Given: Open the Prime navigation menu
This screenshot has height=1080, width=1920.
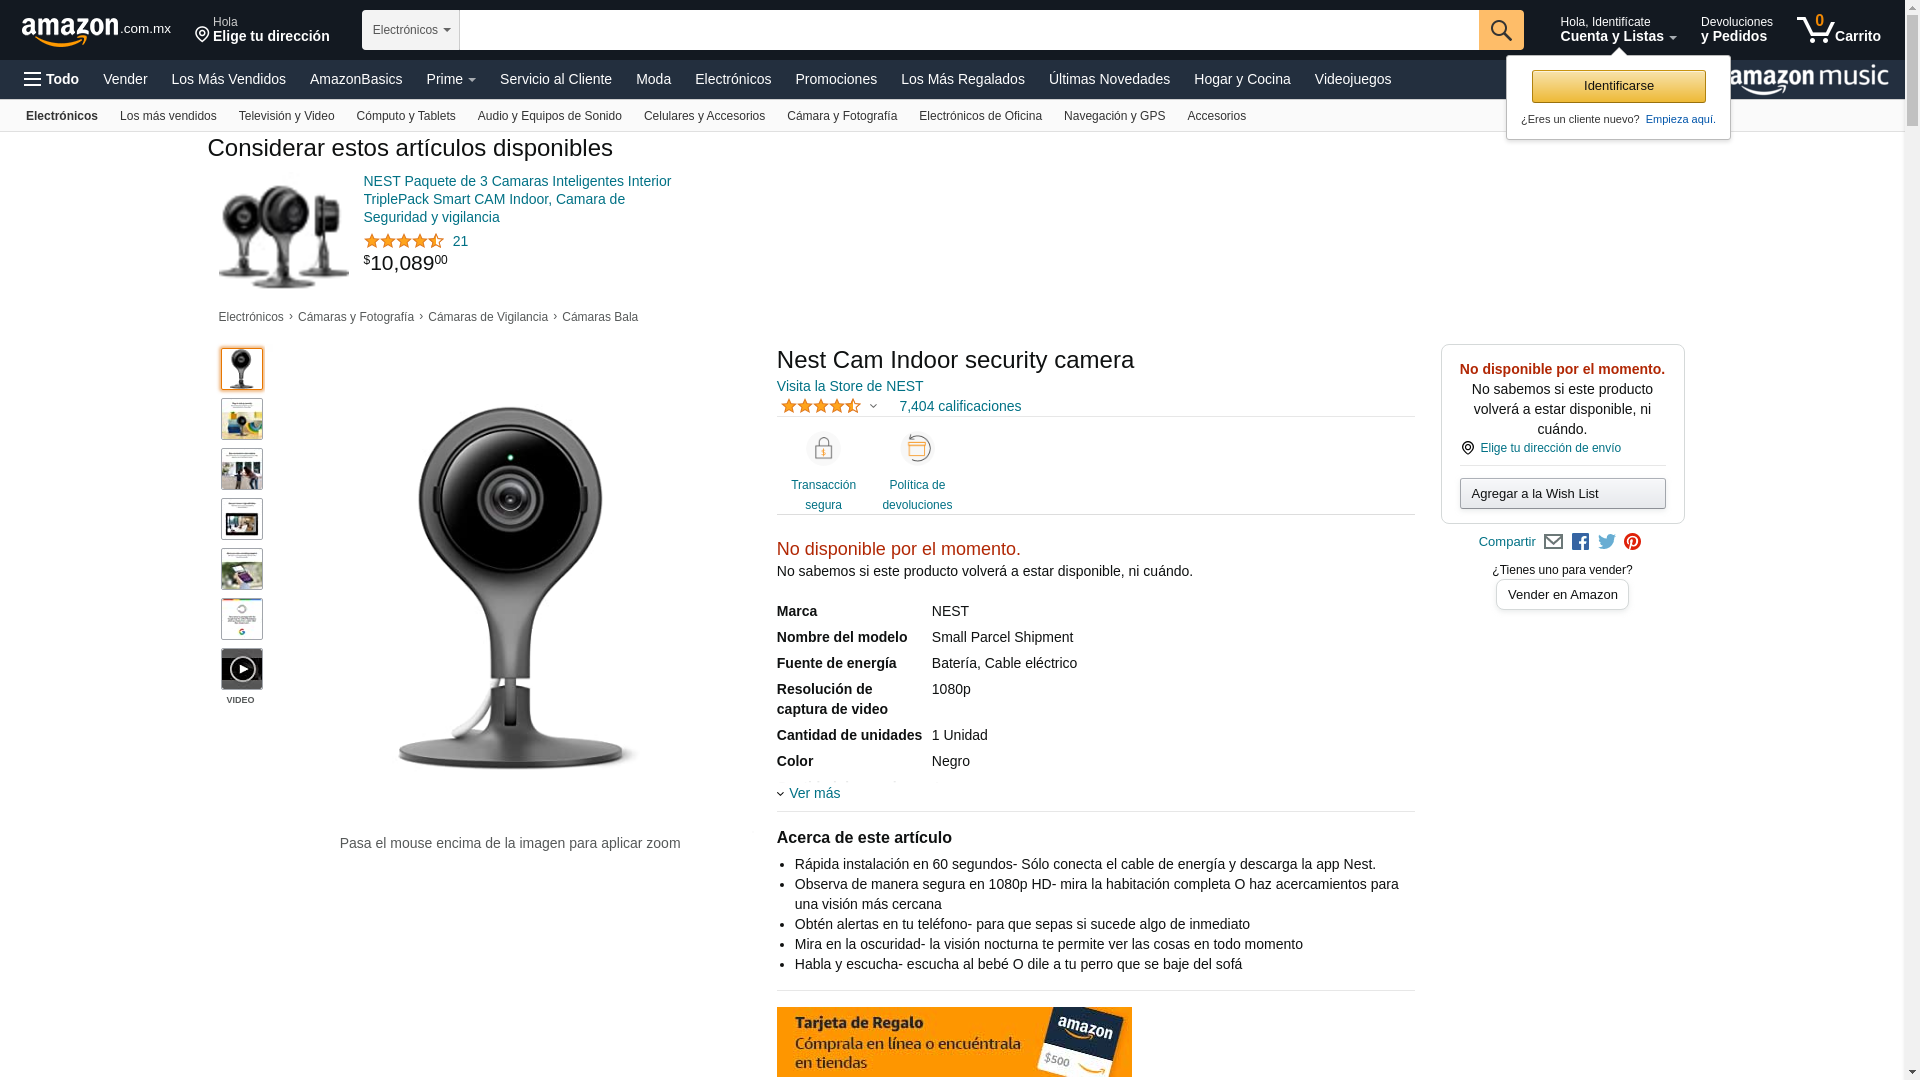Looking at the screenshot, I should [x=451, y=79].
